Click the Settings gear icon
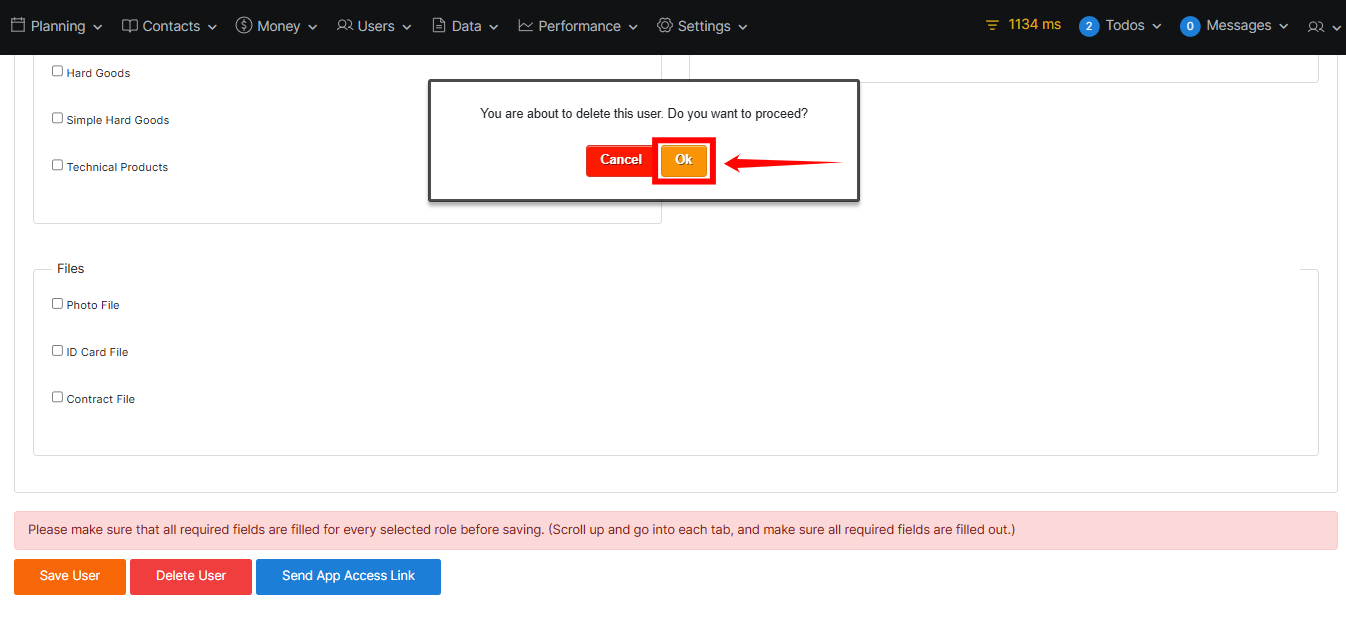 point(665,26)
